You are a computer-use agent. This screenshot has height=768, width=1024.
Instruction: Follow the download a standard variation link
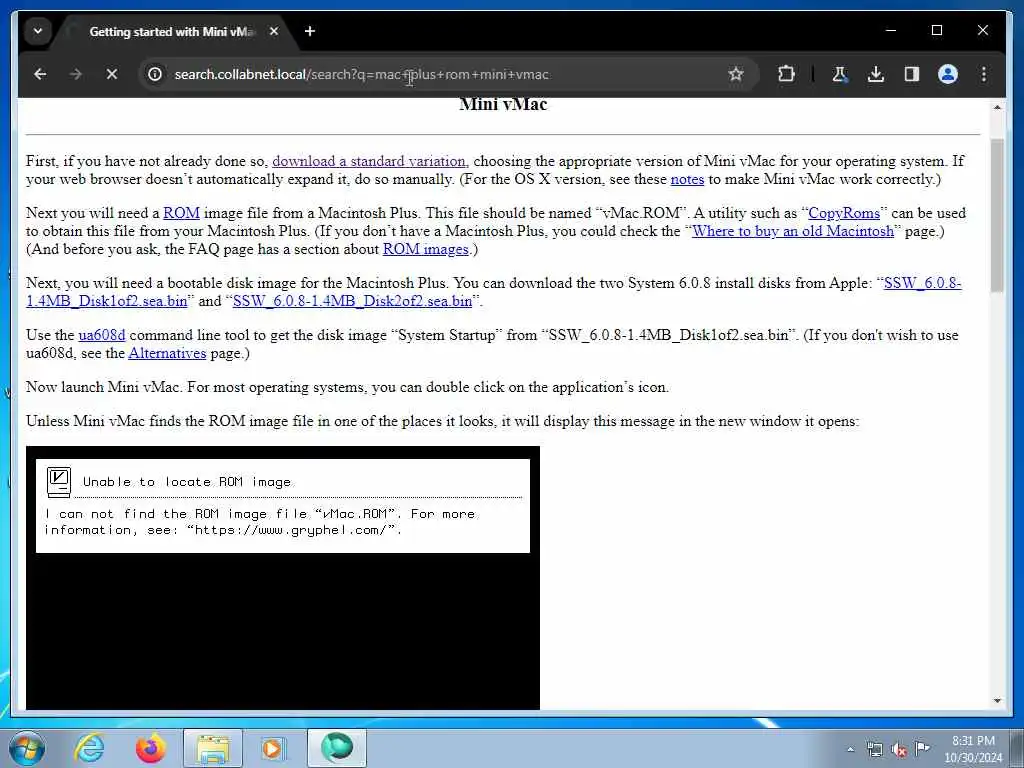tap(370, 161)
